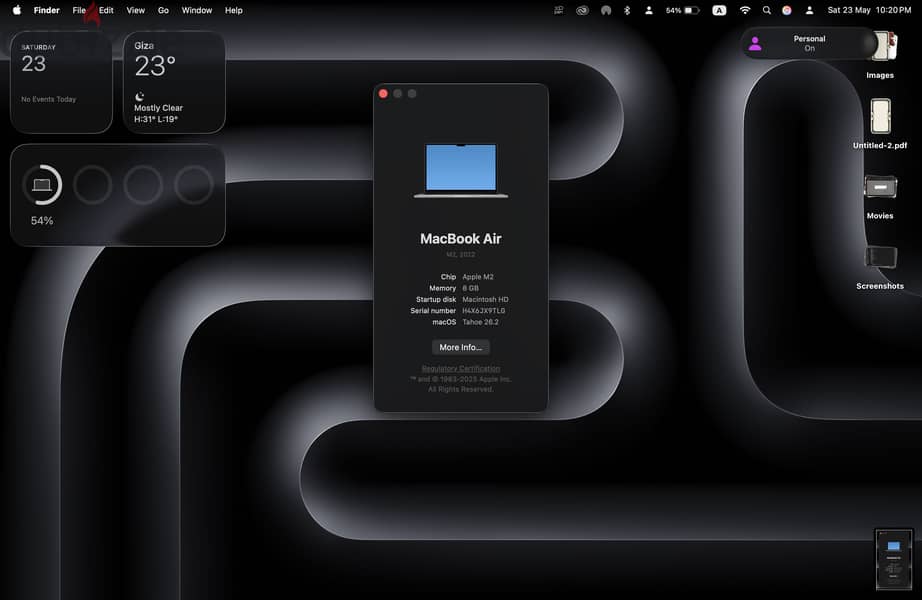Click the Bluetooth menu bar icon
The height and width of the screenshot is (600, 922).
pyautogui.click(x=627, y=10)
